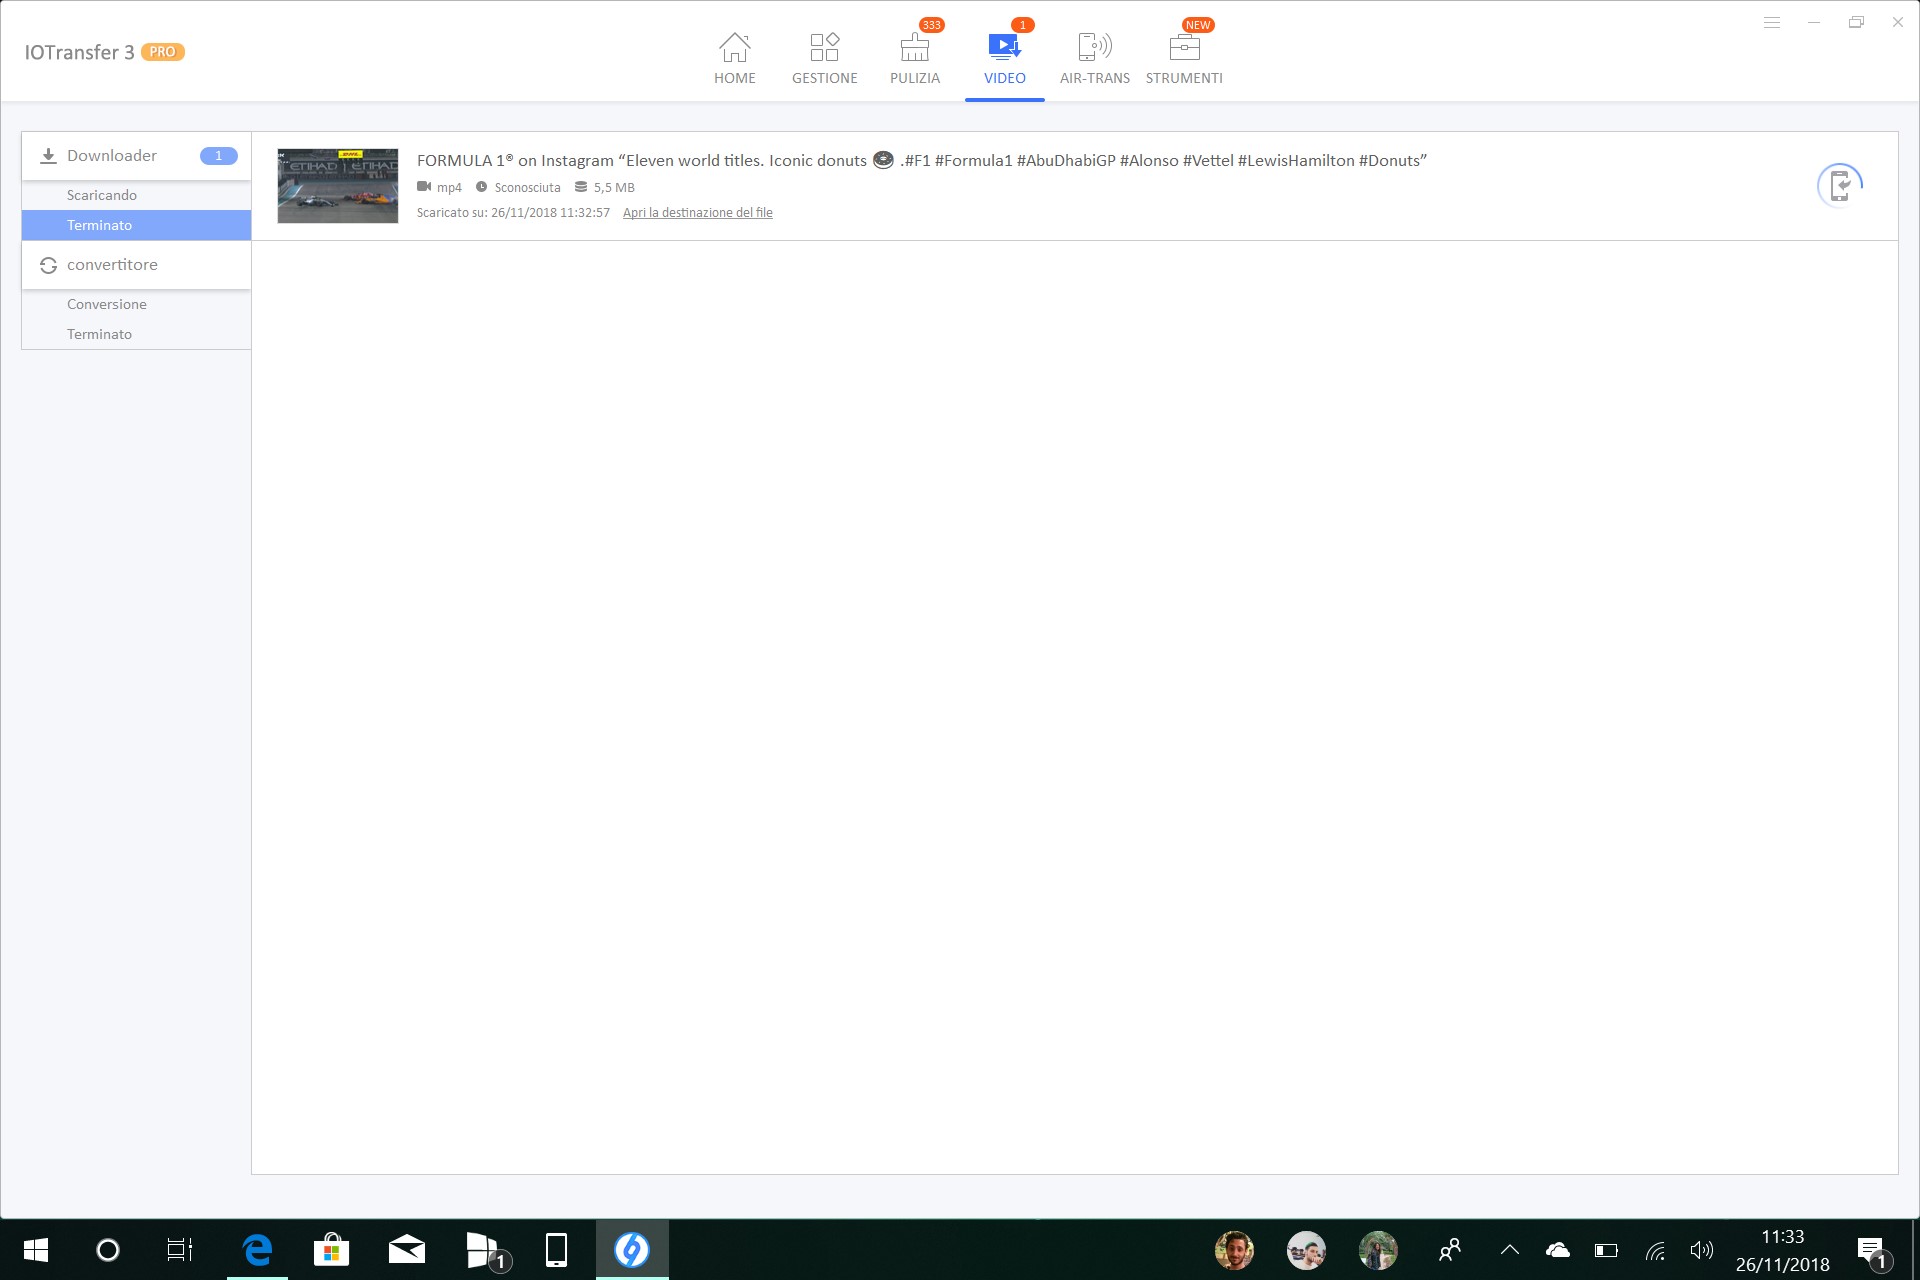
Task: Click the Downloader count badge showing 1
Action: [x=218, y=156]
